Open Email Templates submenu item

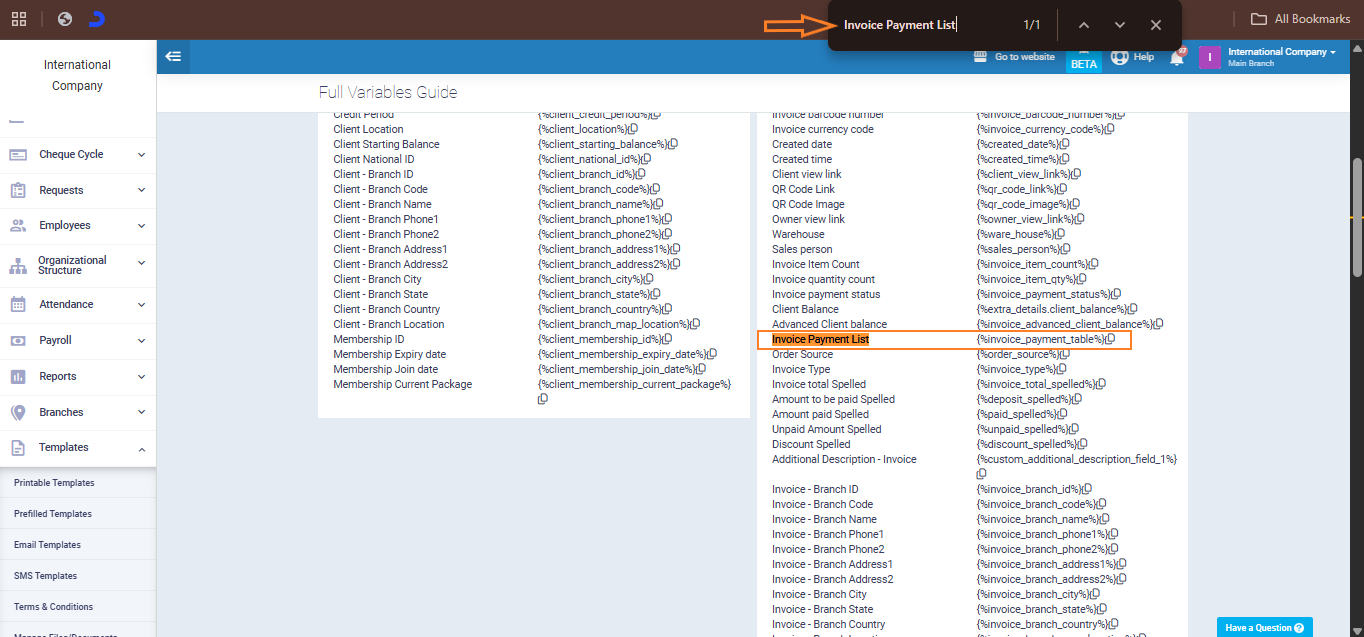(47, 545)
